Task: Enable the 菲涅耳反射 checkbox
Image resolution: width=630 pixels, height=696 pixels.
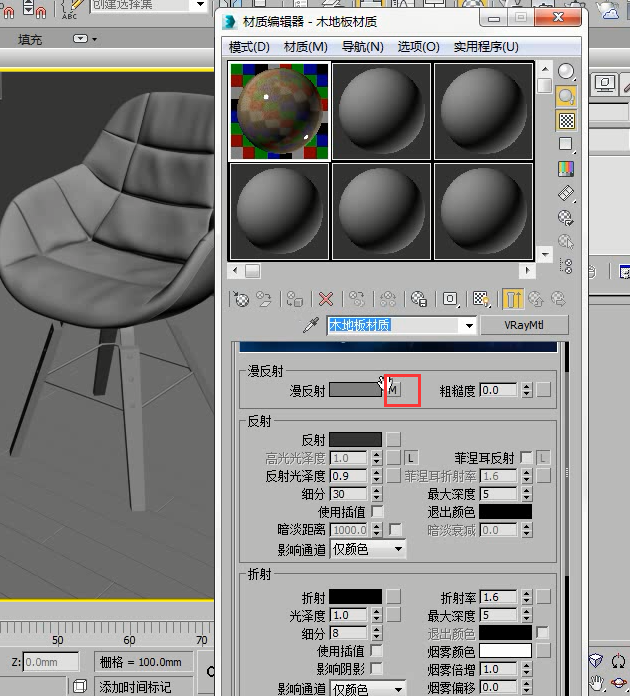Action: [x=526, y=458]
